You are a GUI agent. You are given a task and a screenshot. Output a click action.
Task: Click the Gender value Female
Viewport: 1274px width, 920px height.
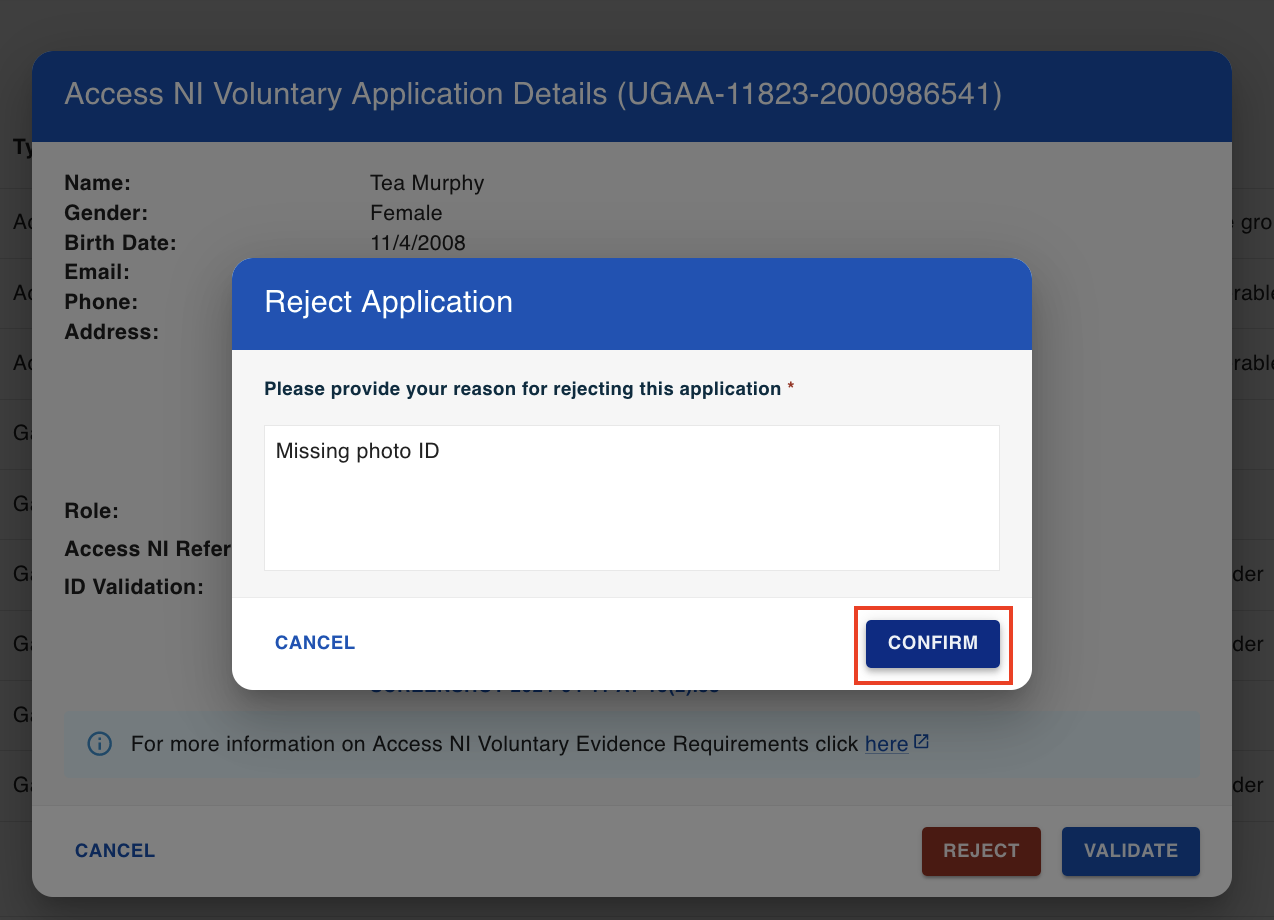pos(406,213)
